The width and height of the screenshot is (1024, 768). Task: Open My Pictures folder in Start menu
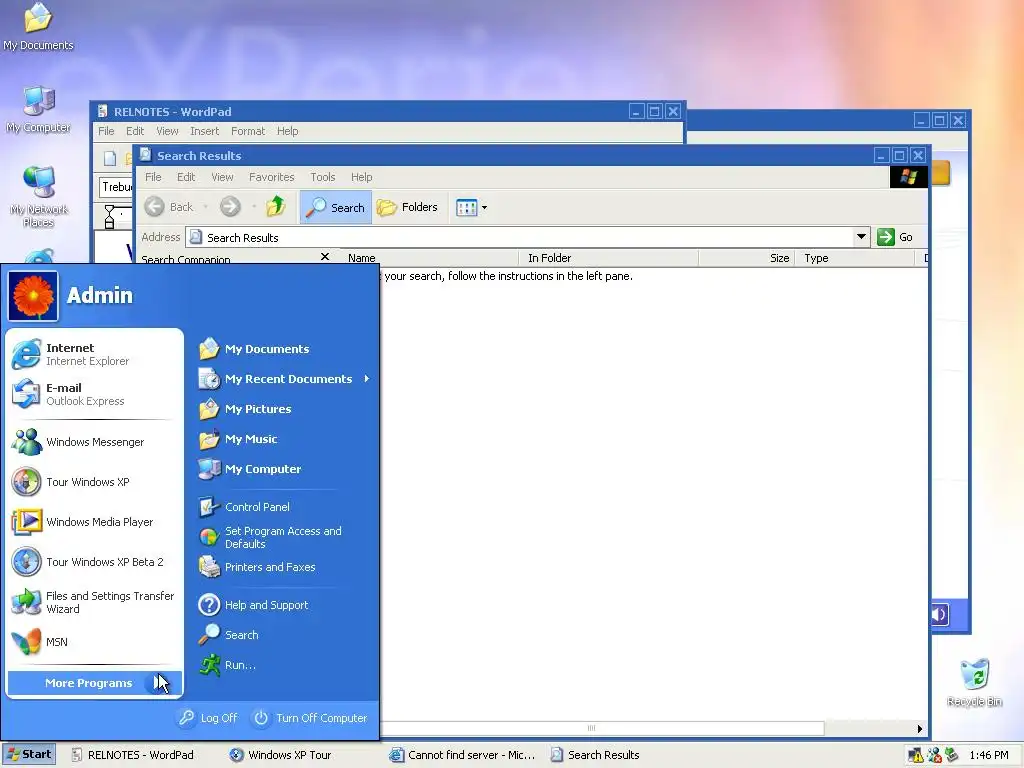(x=285, y=409)
